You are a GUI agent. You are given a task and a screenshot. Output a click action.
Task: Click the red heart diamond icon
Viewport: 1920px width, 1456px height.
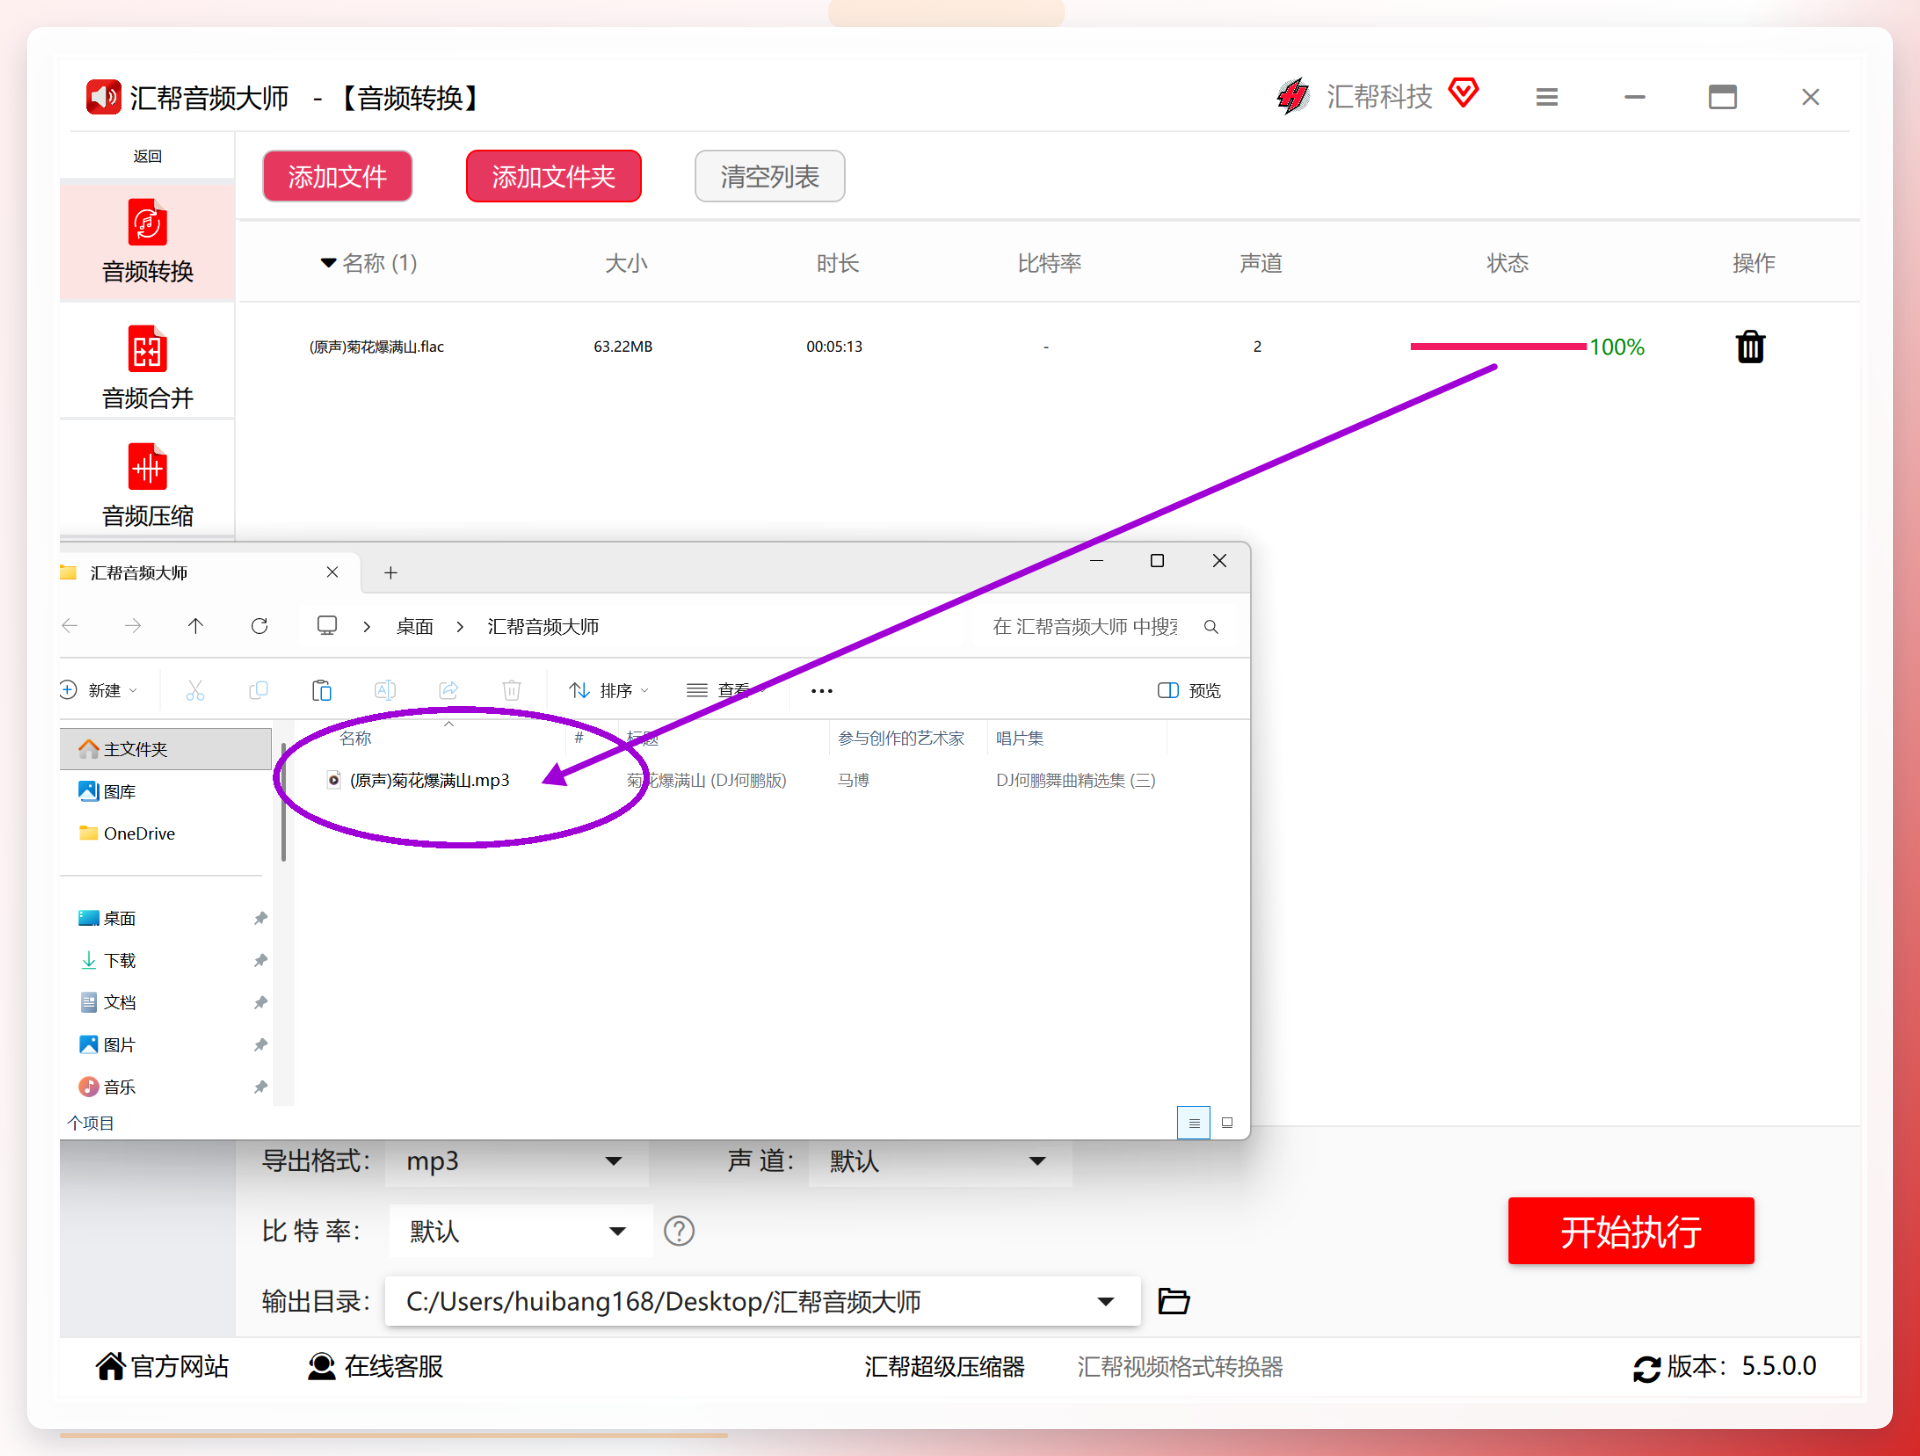click(x=1464, y=92)
